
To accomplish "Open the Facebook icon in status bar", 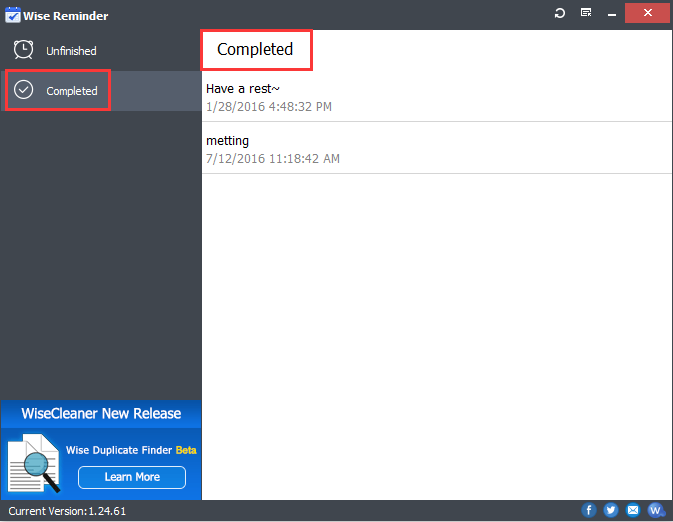I will point(588,510).
